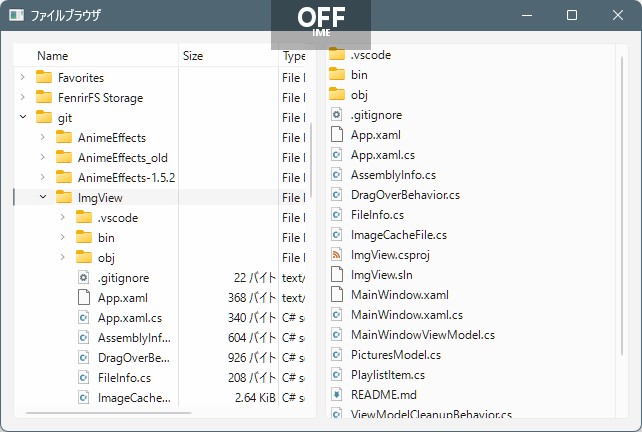Screen dimensions: 642x432
Task: Click the tree view horizontal scrollbar
Action: pyautogui.click(x=108, y=413)
